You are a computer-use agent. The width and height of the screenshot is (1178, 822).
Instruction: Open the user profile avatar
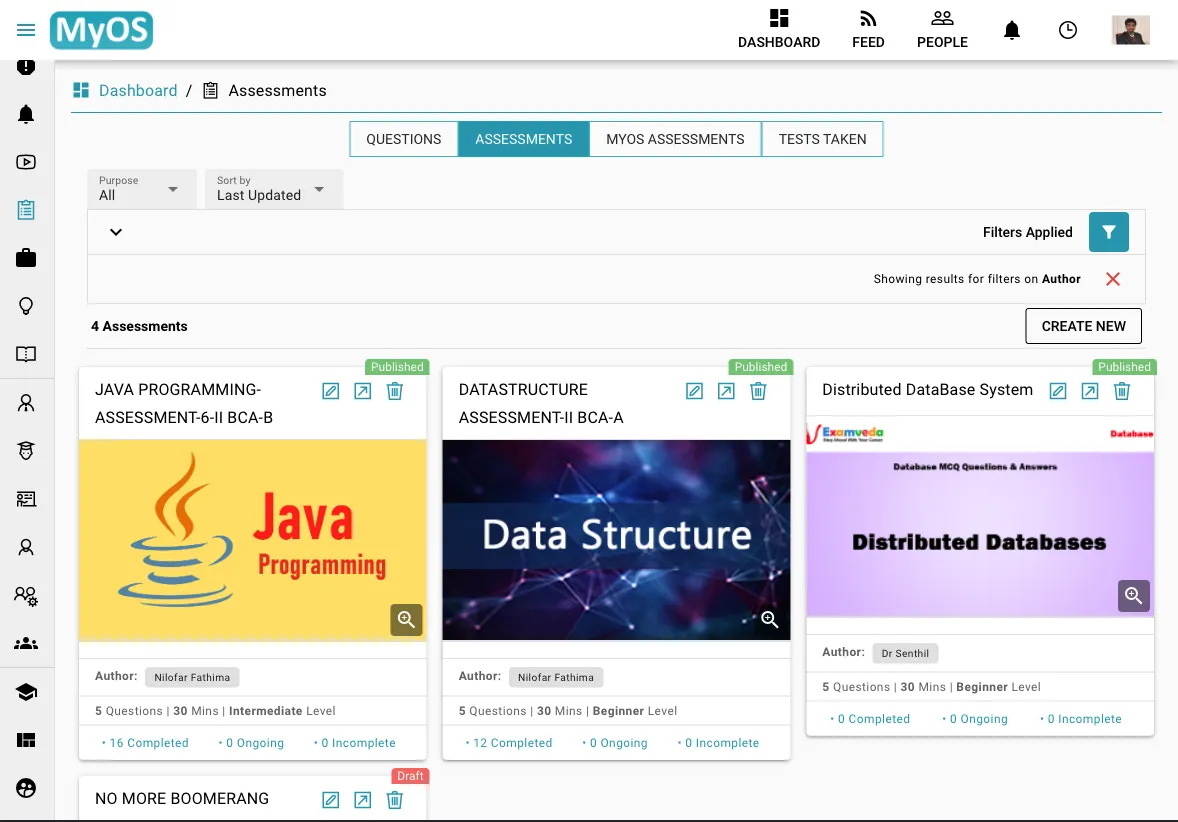click(x=1131, y=30)
